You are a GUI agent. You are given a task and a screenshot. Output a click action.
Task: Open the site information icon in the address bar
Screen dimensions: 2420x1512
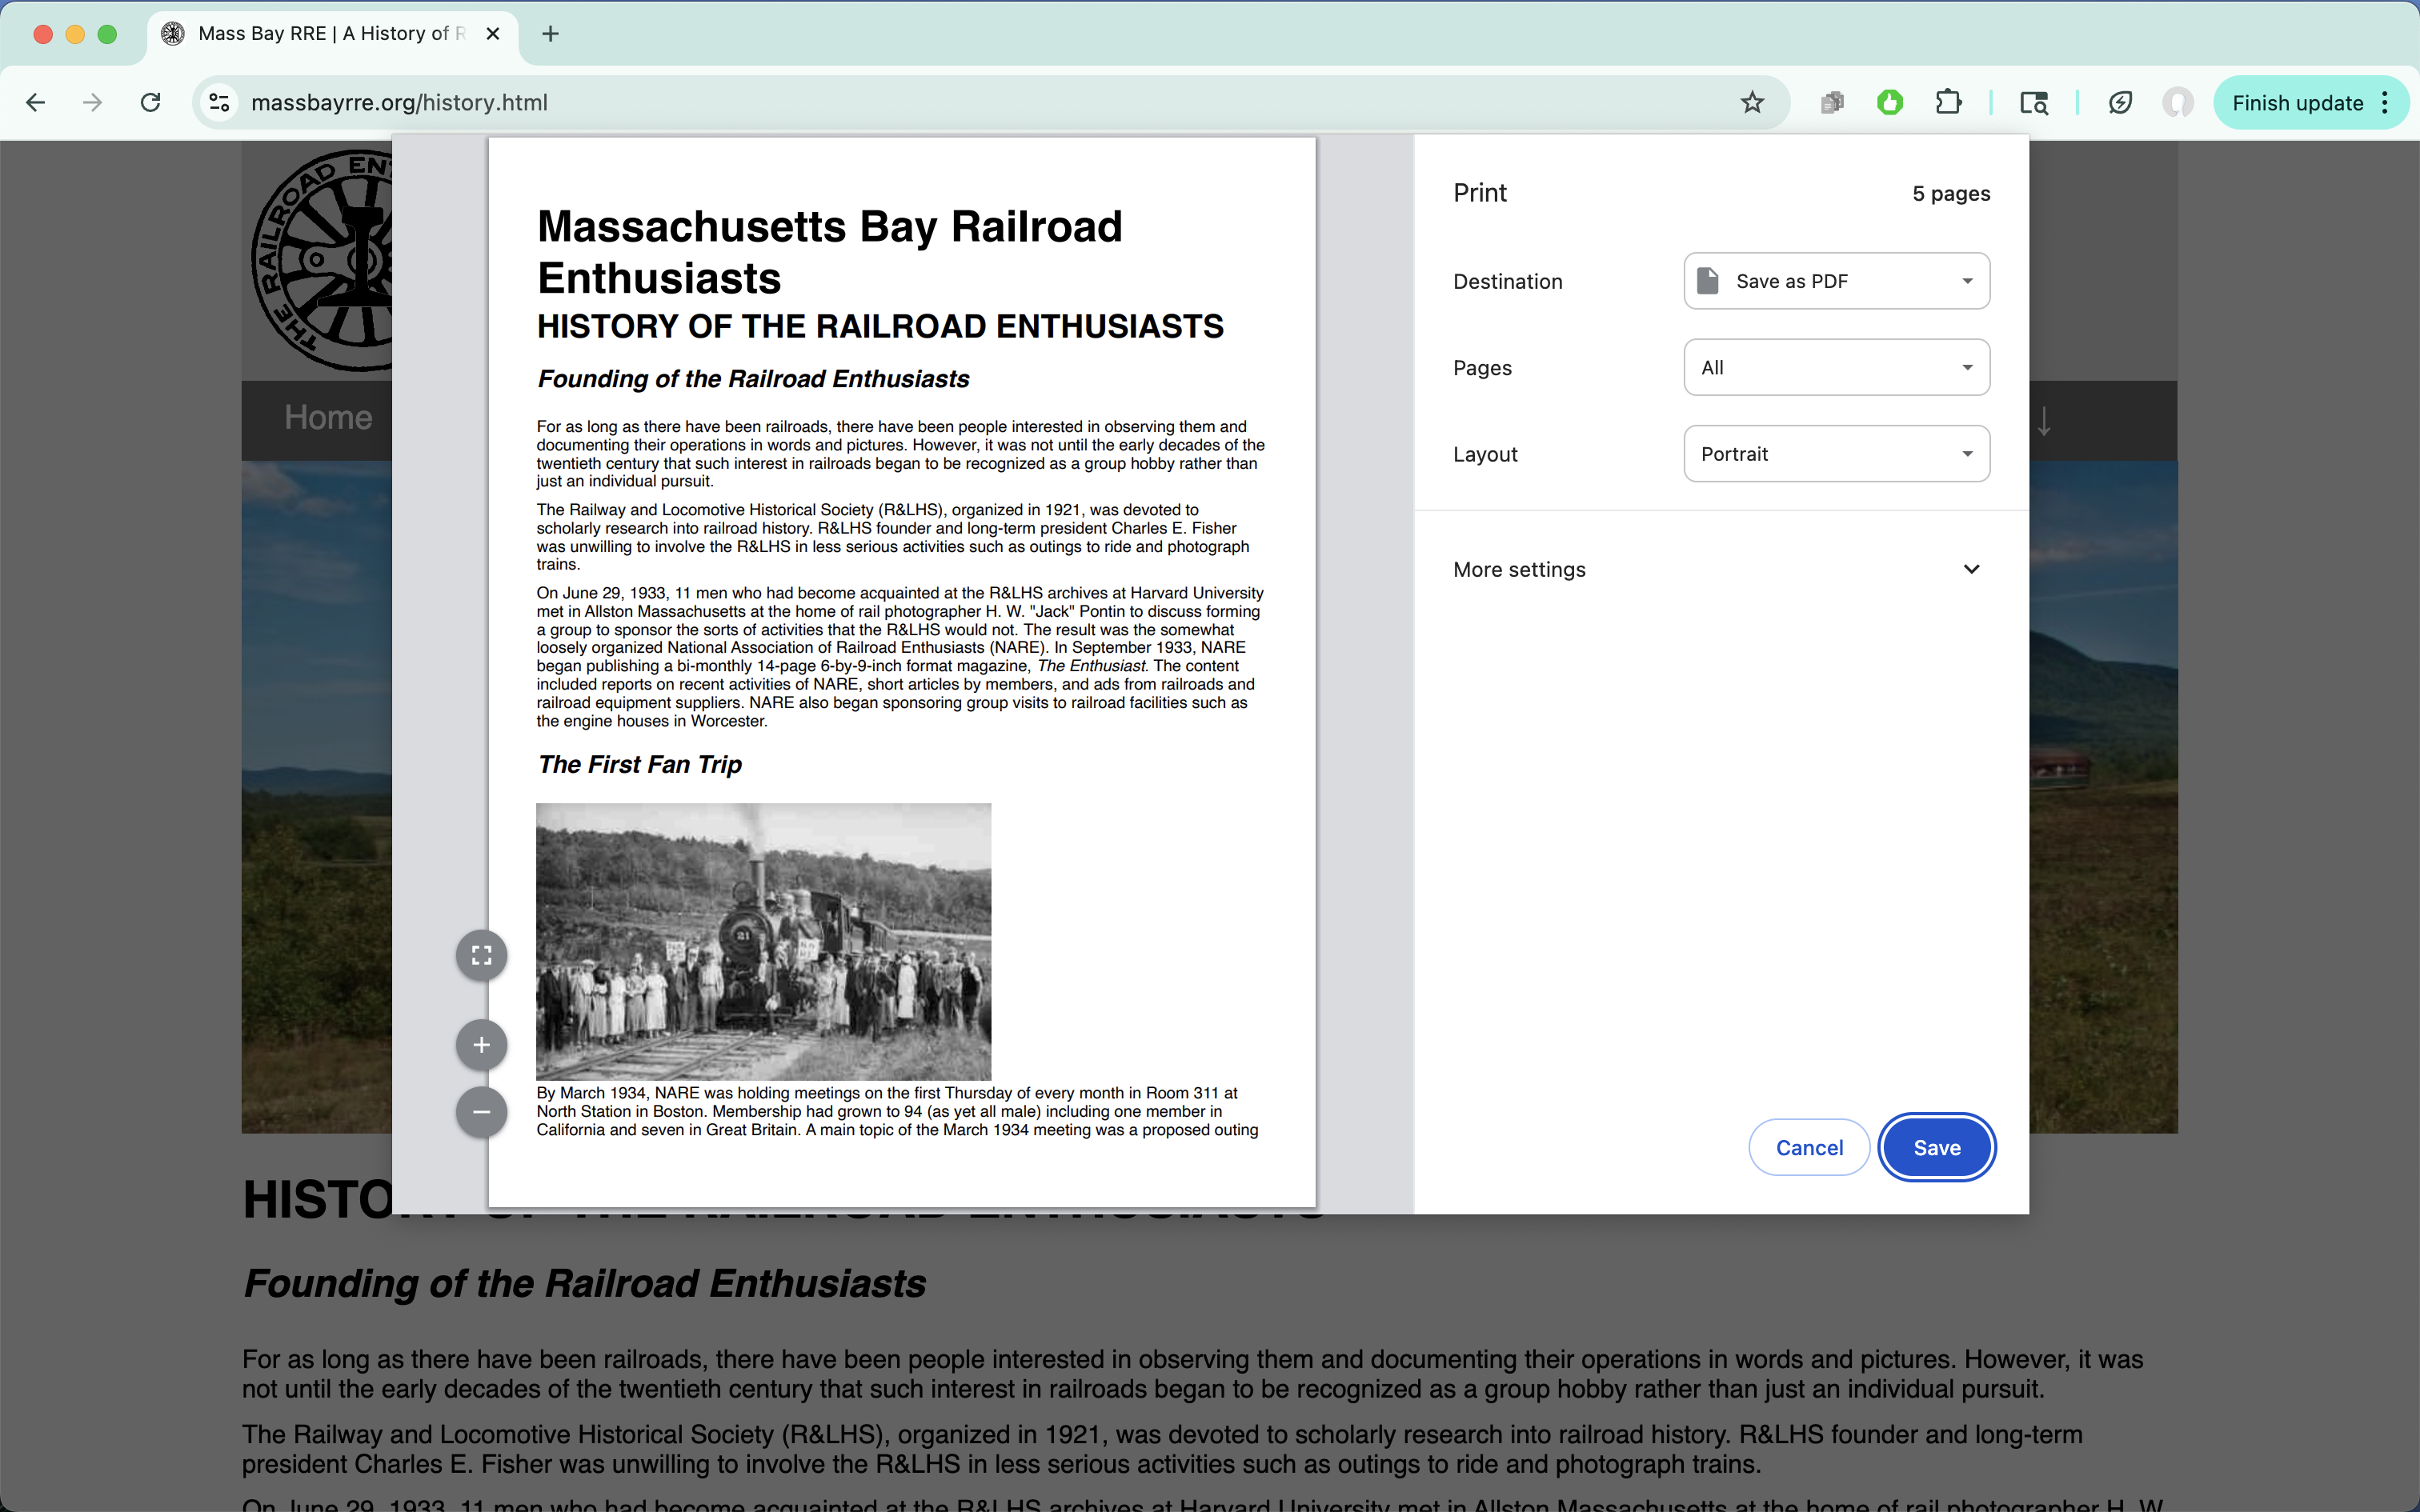coord(219,102)
